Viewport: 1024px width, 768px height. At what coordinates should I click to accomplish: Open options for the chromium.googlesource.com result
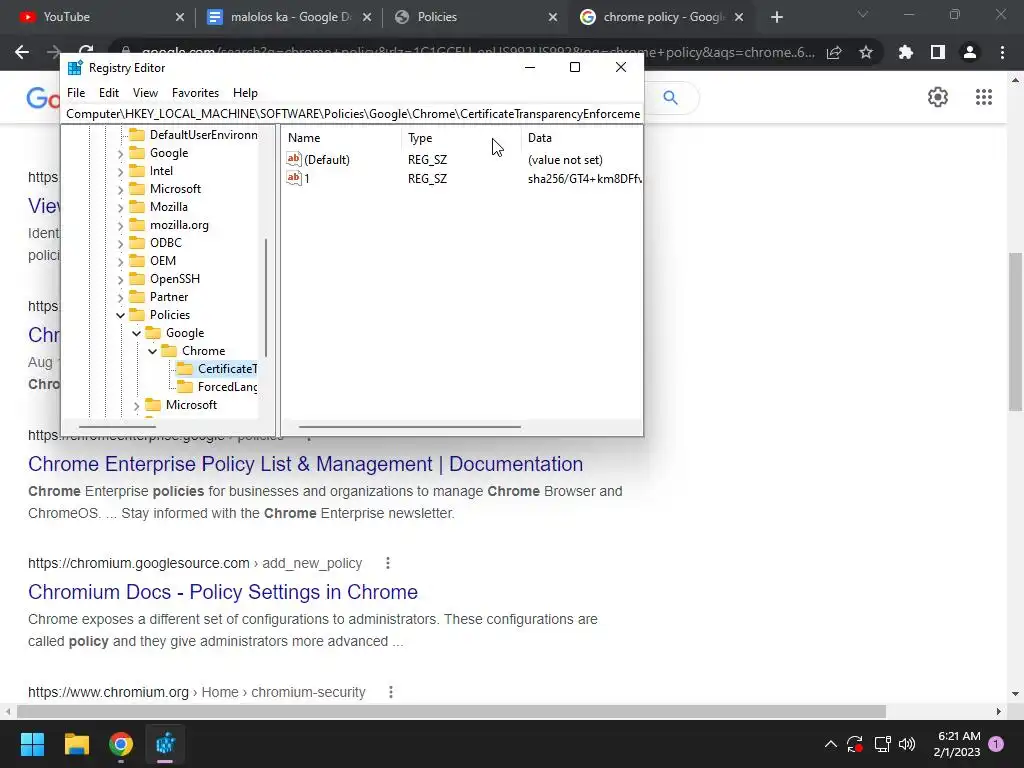click(x=388, y=563)
